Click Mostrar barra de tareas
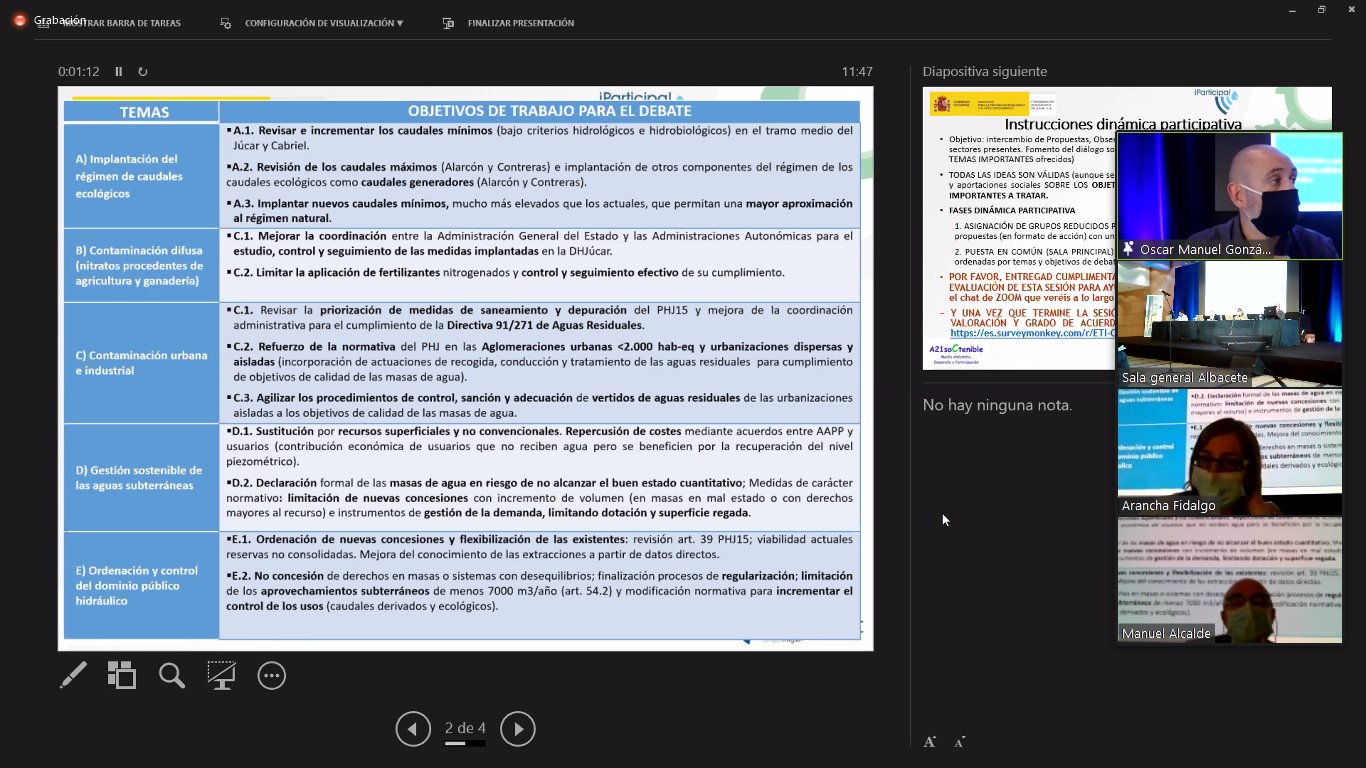 click(122, 23)
